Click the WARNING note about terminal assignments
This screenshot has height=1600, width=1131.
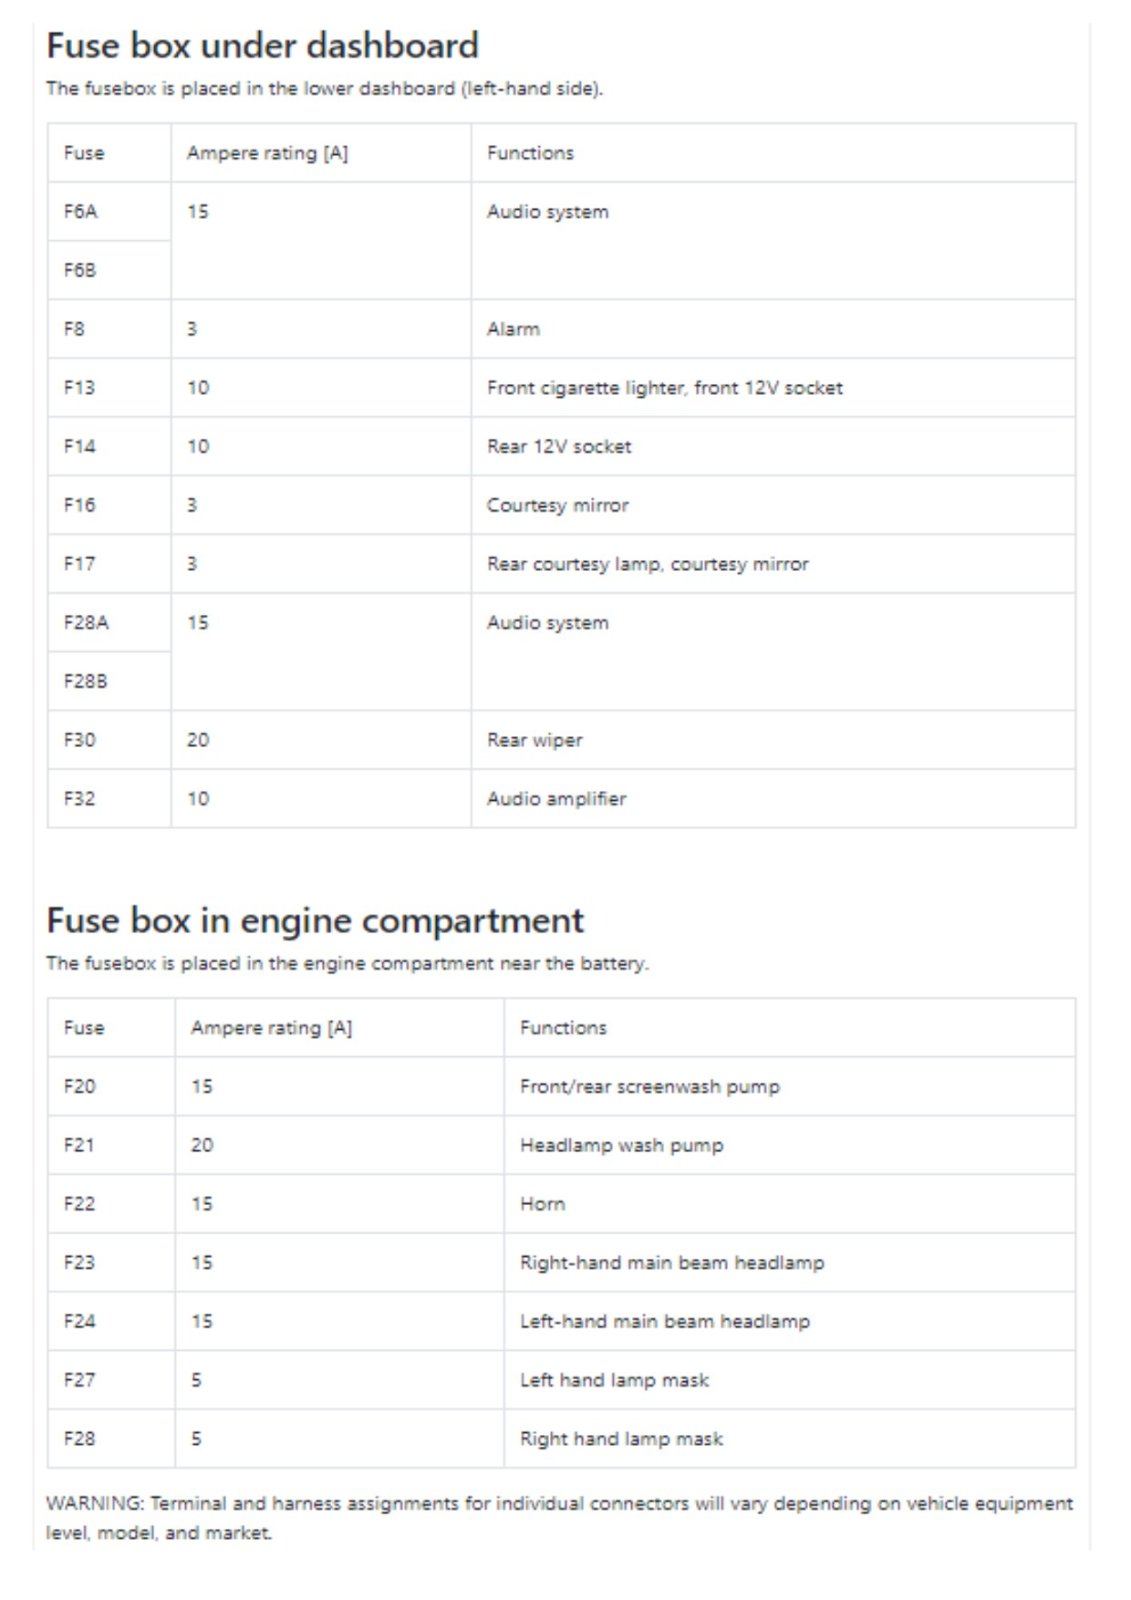tap(560, 1517)
